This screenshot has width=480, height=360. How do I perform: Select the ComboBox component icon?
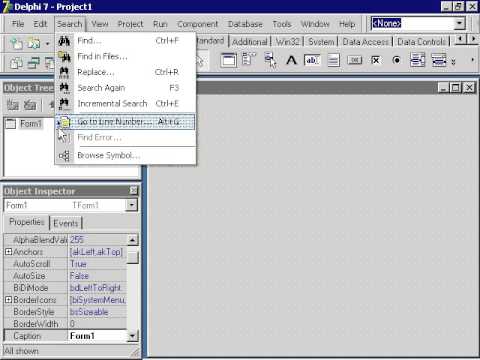point(439,60)
